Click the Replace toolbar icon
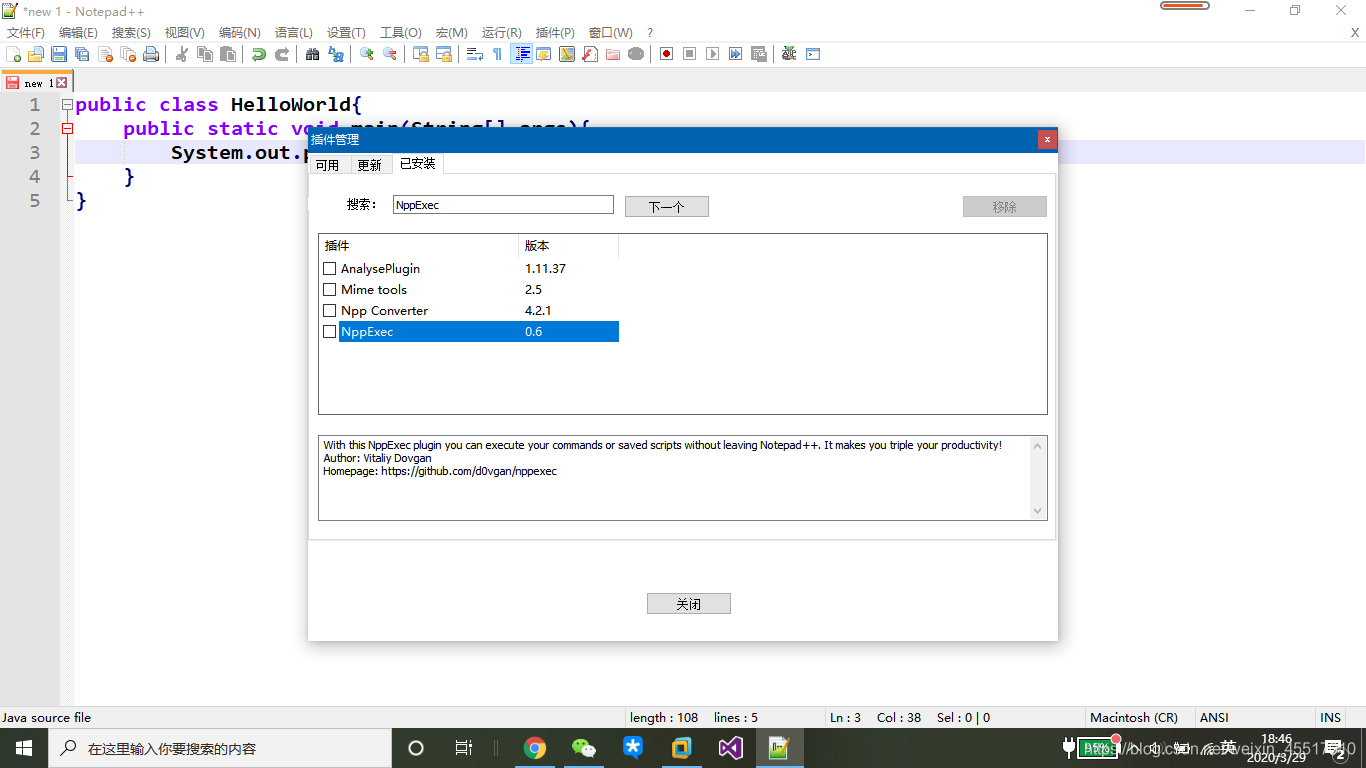The height and width of the screenshot is (768, 1366). coord(336,54)
